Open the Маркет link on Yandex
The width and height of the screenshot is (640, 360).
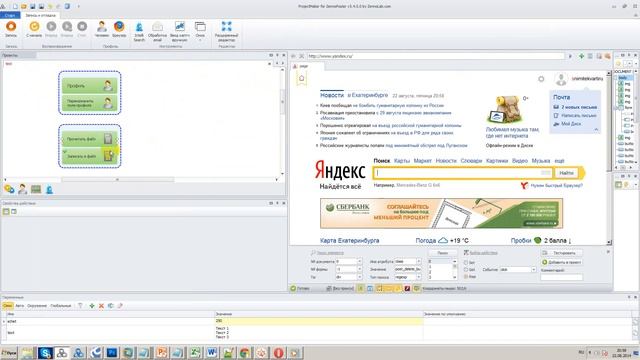(422, 161)
